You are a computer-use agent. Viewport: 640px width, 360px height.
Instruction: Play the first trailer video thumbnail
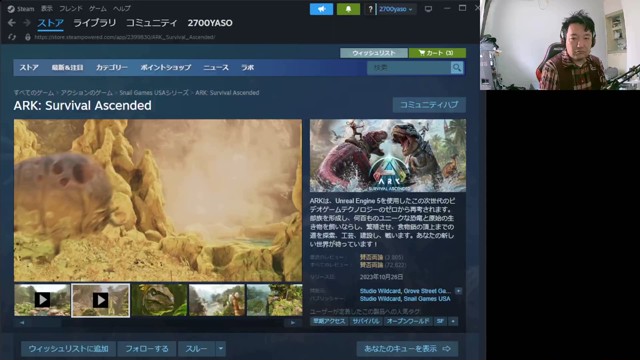42,300
